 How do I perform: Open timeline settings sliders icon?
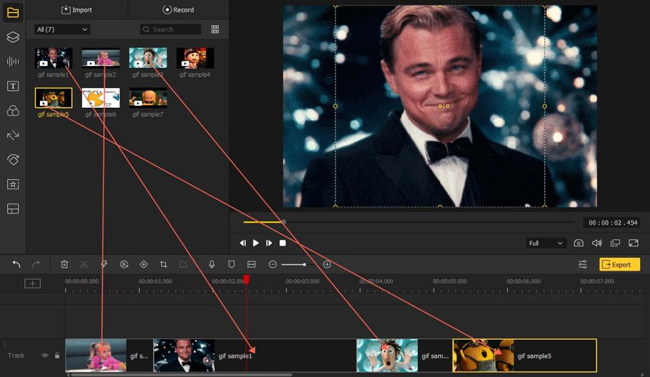click(582, 264)
